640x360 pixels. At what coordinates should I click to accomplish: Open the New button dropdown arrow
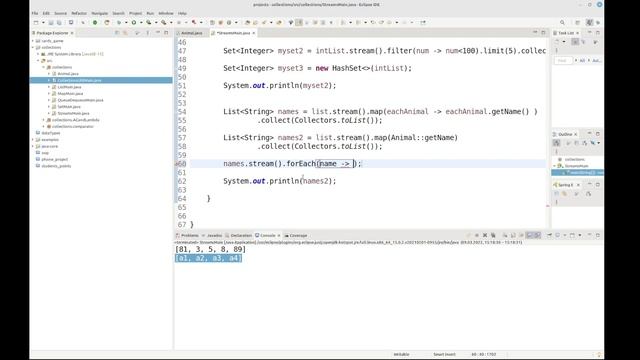coord(43,22)
